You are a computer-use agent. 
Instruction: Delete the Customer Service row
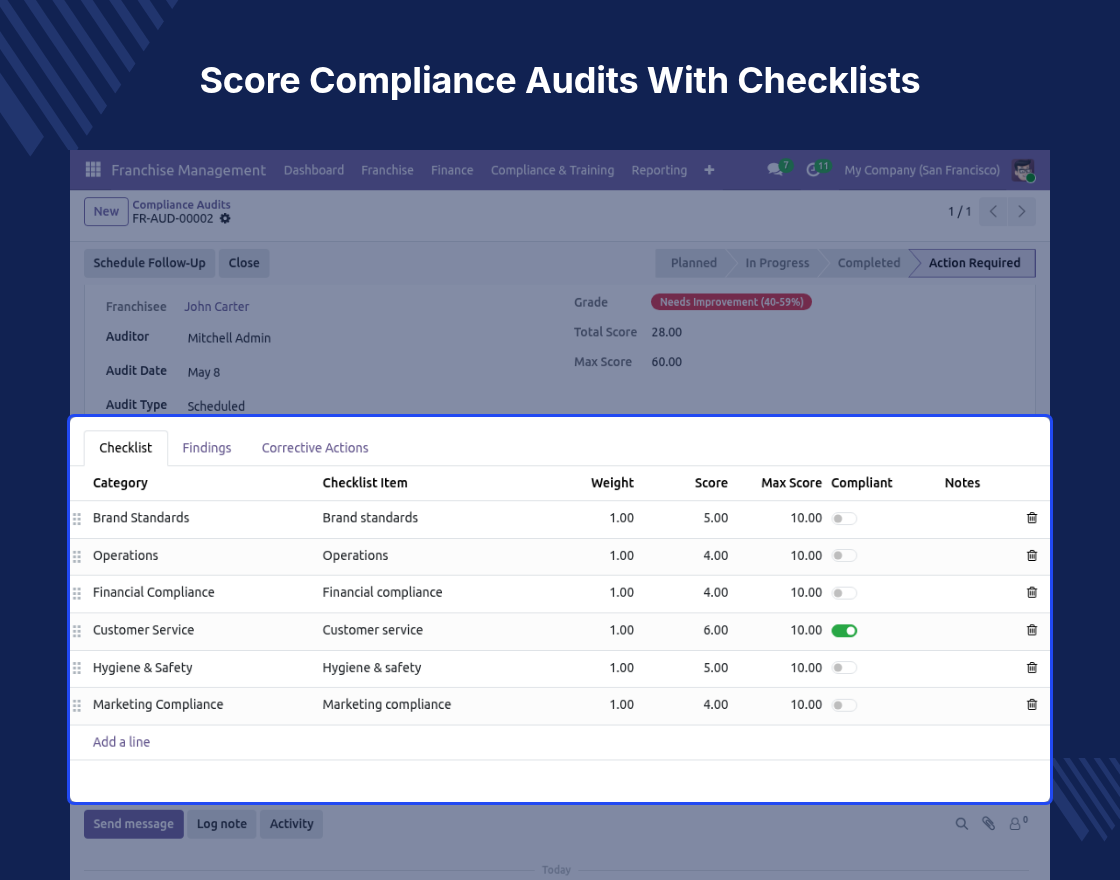1031,630
